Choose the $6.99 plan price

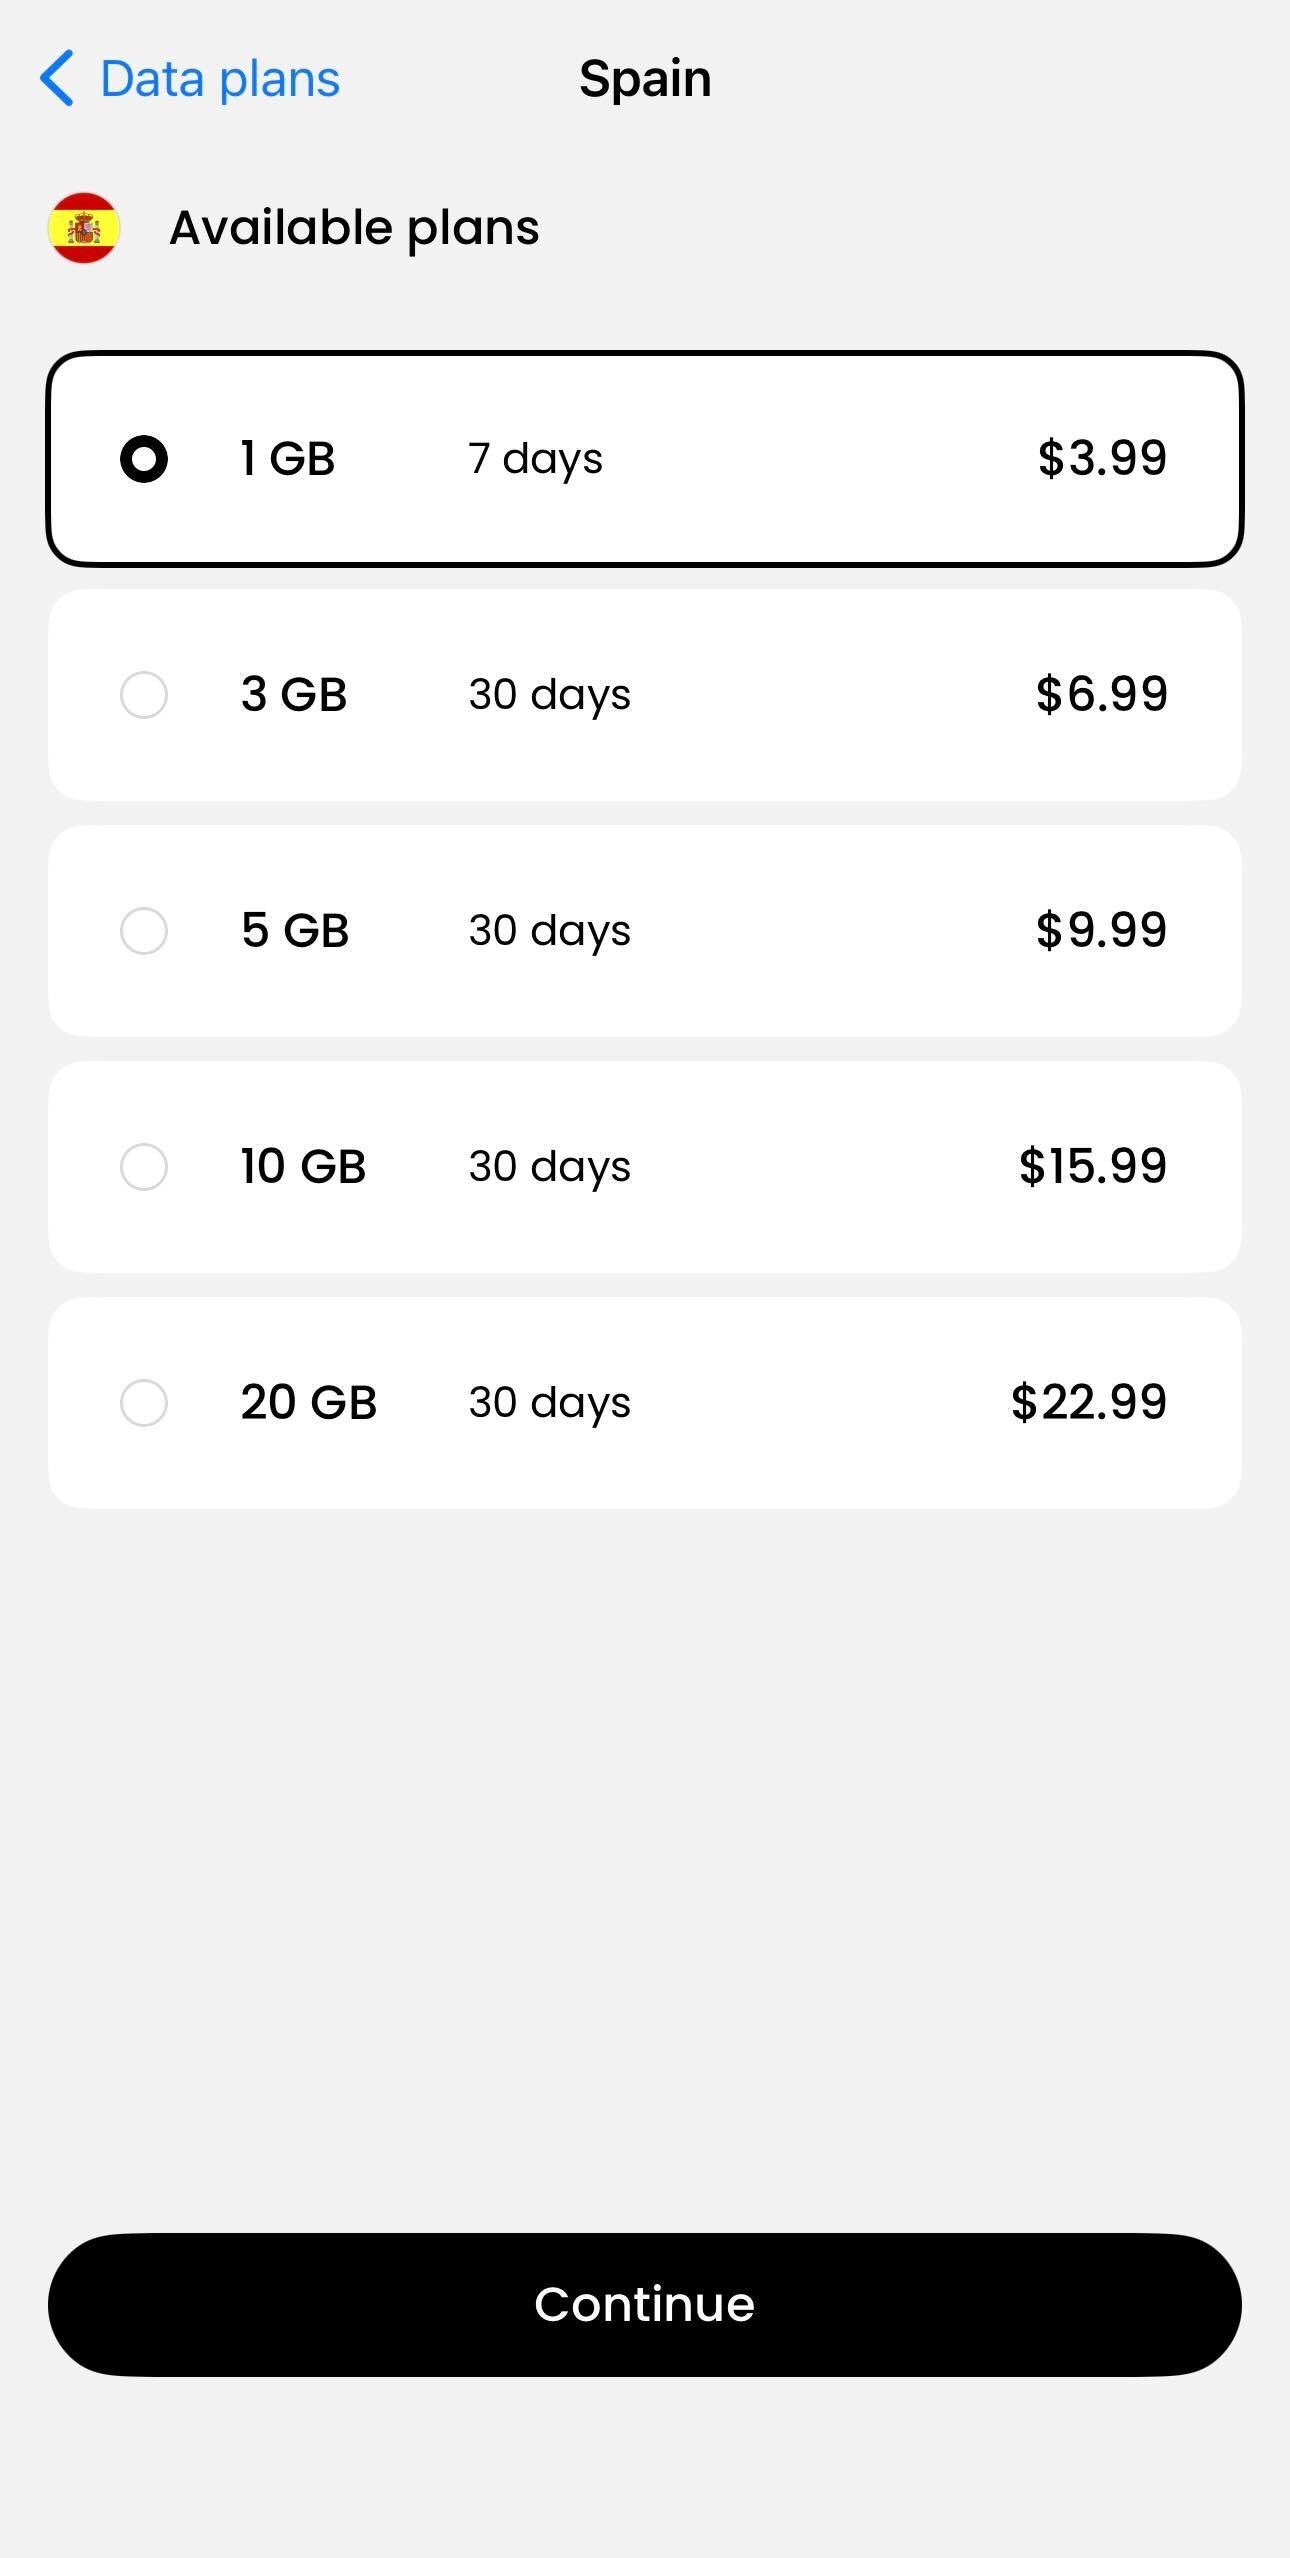(x=1101, y=694)
